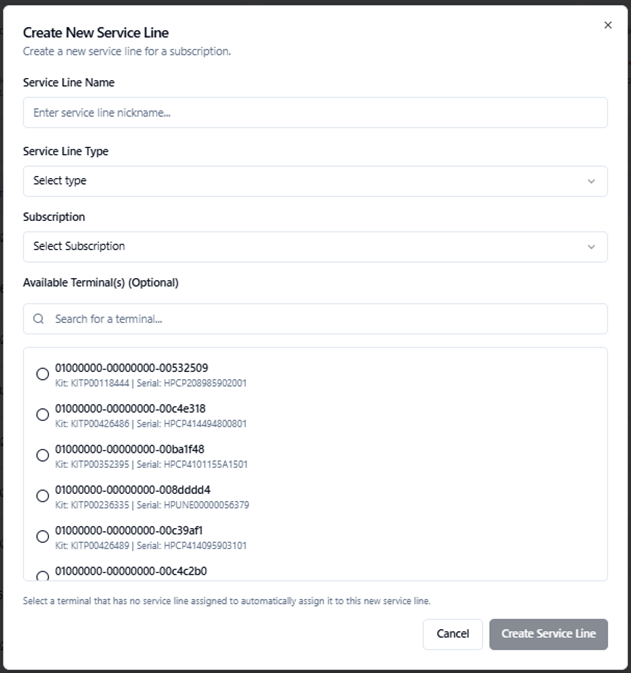
Task: Click Kit KITP00236335 serial details text
Action: pos(152,505)
